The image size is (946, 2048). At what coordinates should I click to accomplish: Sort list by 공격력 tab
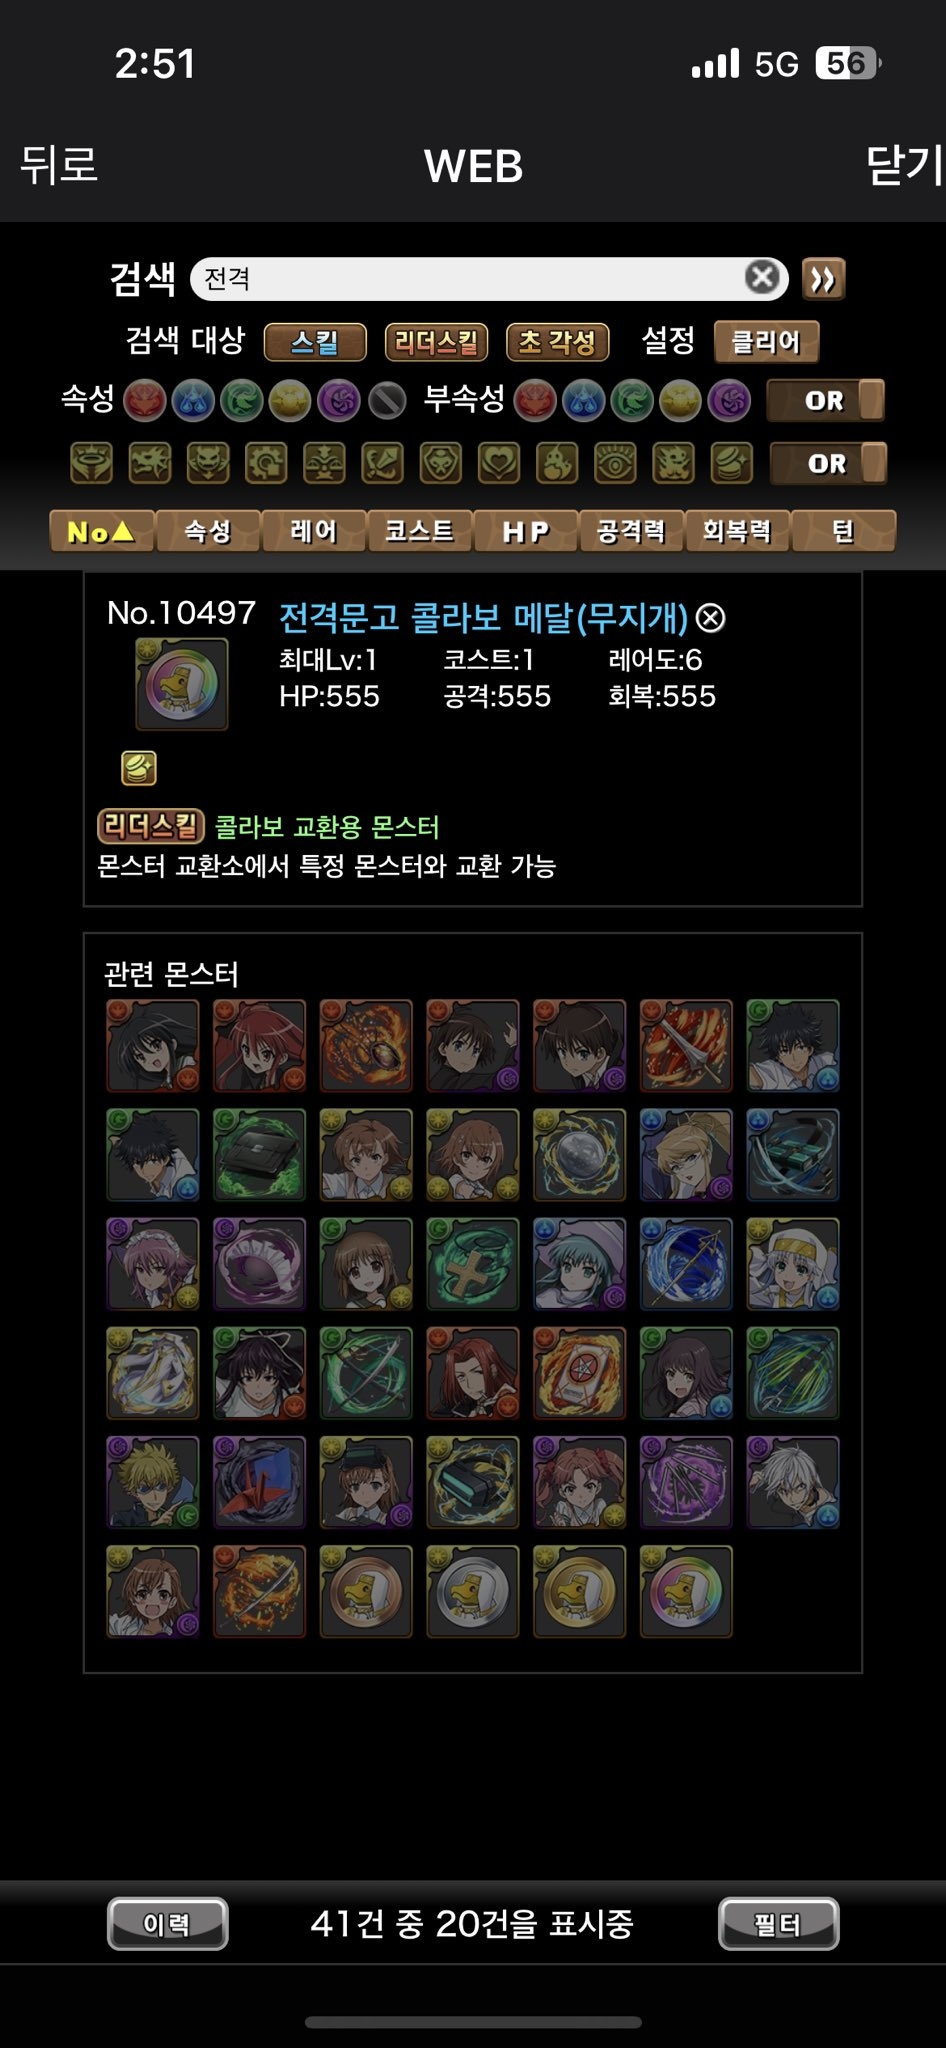pyautogui.click(x=632, y=531)
